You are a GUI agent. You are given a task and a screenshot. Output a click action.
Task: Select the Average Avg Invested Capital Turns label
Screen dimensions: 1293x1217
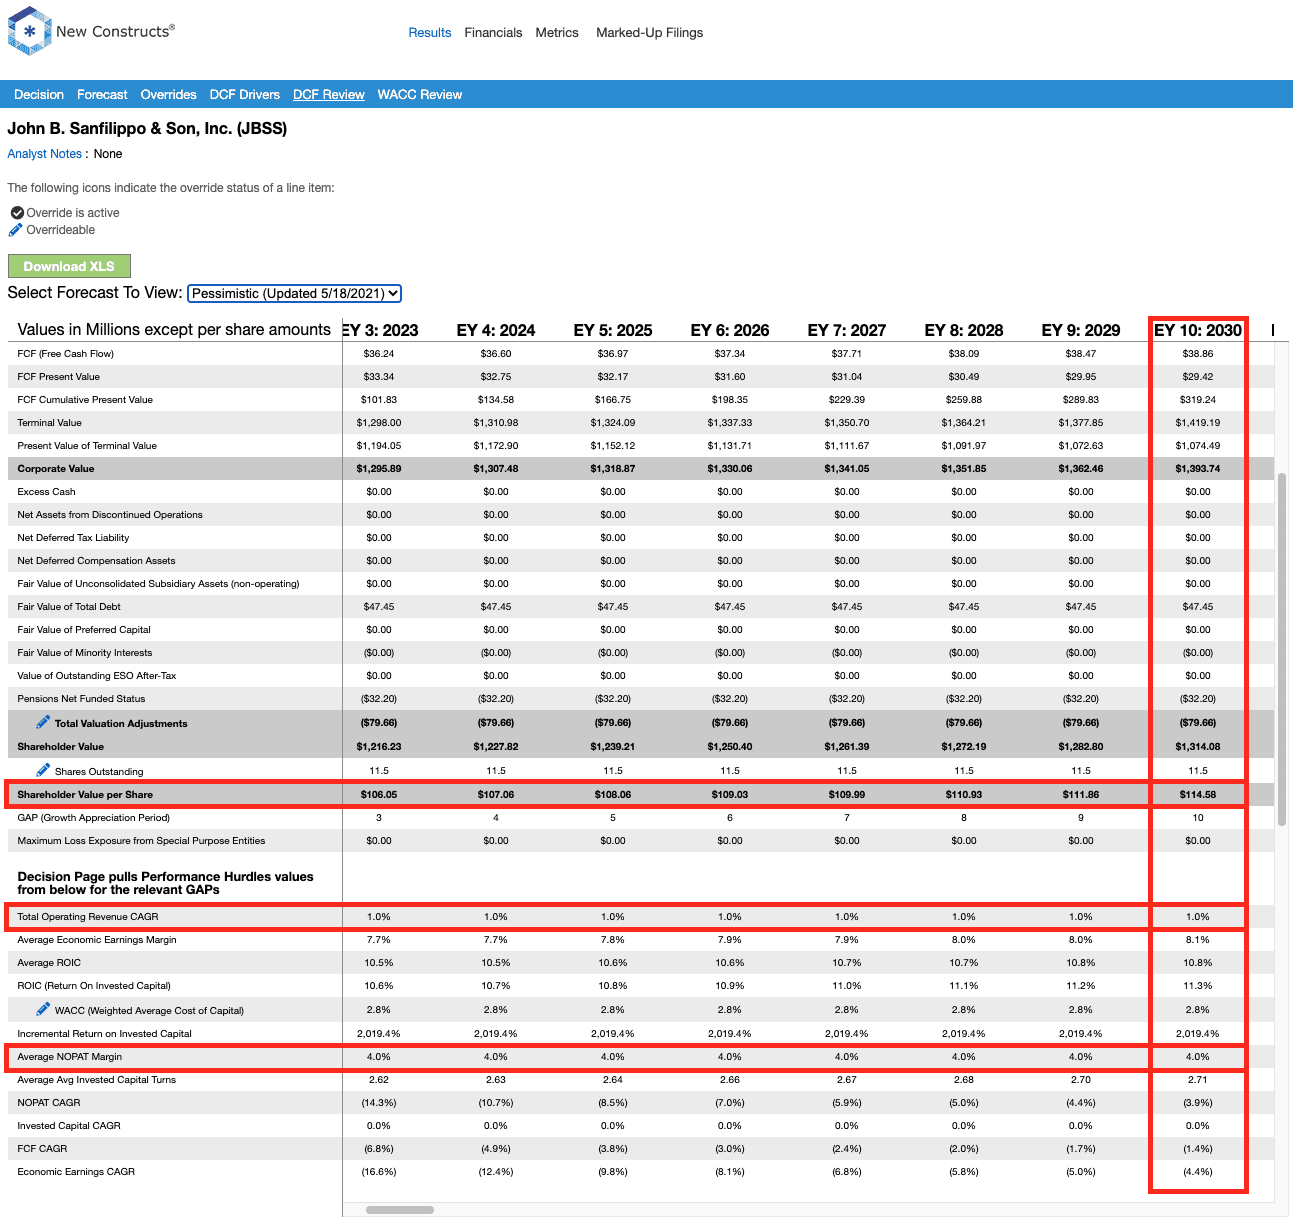pos(97,1080)
